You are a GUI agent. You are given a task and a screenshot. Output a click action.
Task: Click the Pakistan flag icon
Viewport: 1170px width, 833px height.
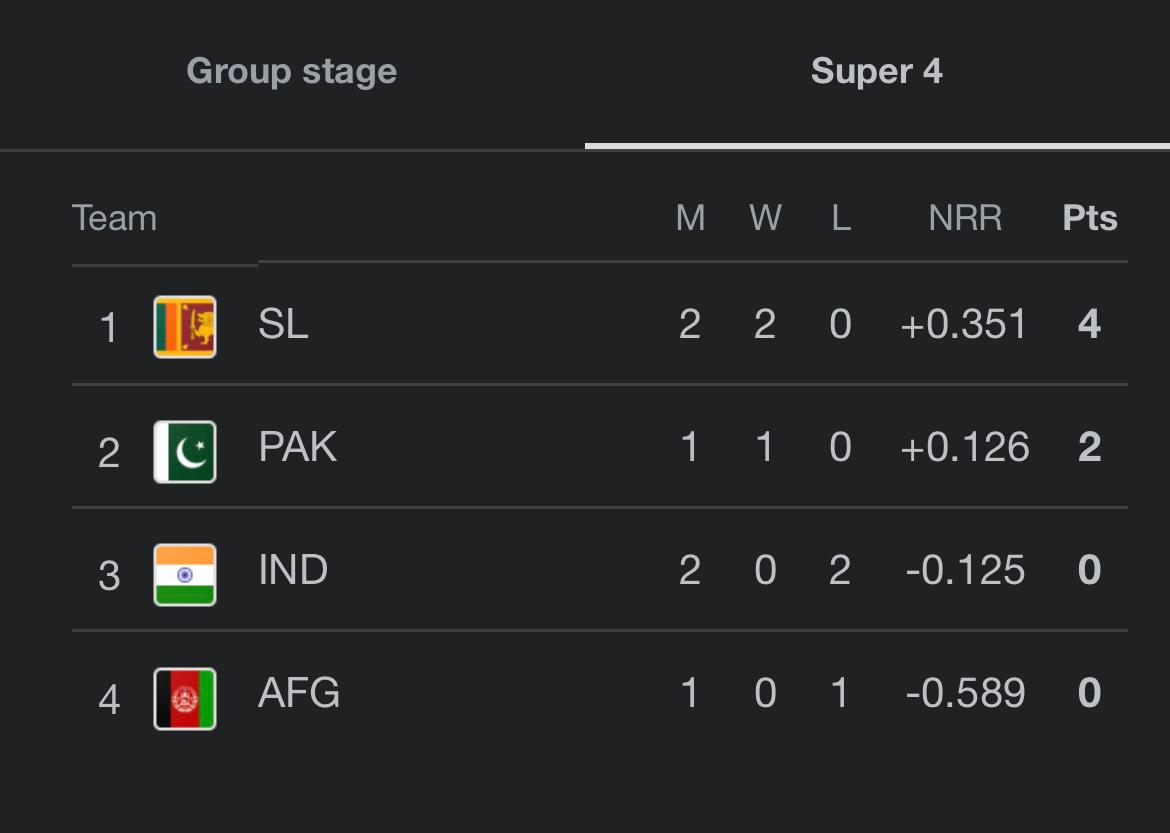[185, 451]
